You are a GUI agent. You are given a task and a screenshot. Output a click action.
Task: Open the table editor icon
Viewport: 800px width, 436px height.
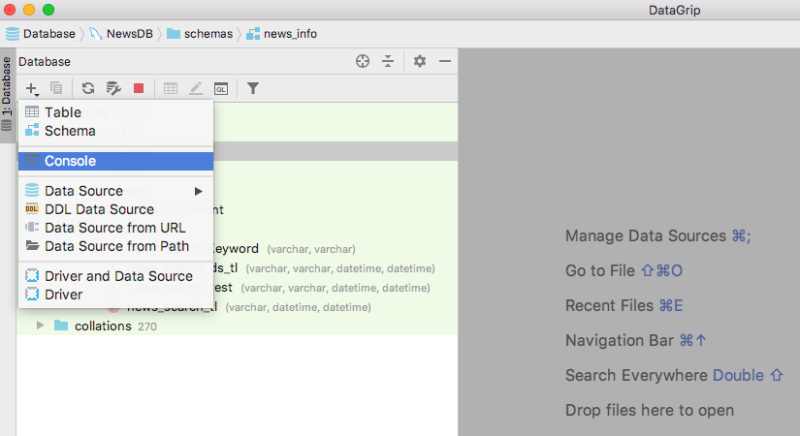coord(170,88)
